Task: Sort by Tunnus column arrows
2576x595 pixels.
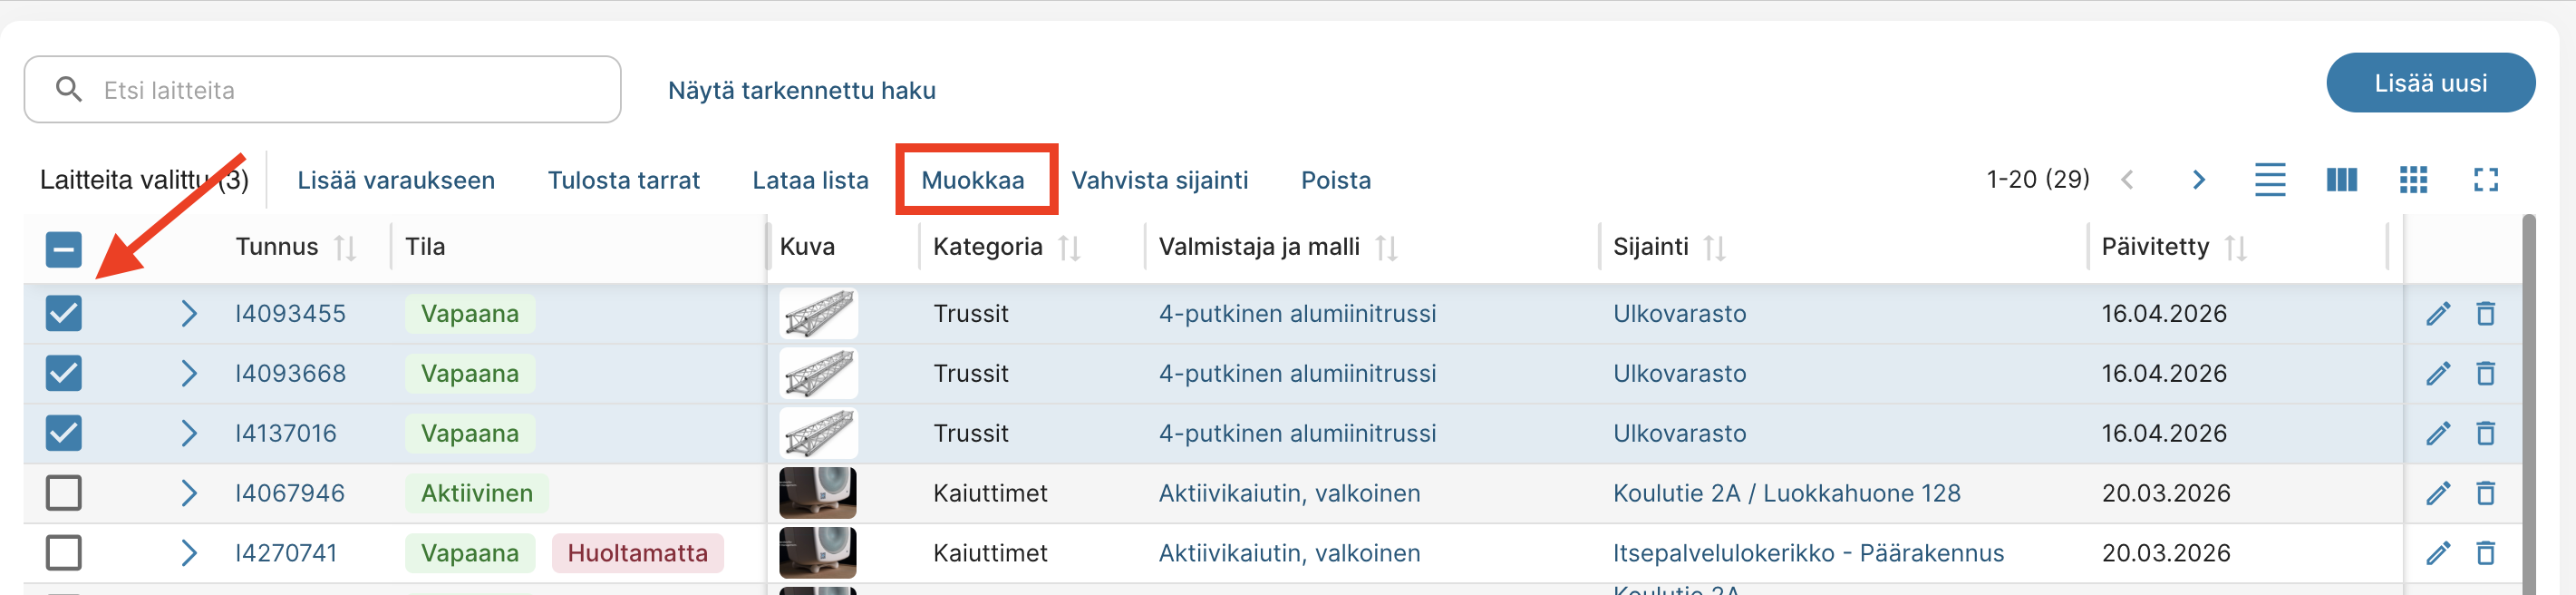Action: click(x=345, y=247)
